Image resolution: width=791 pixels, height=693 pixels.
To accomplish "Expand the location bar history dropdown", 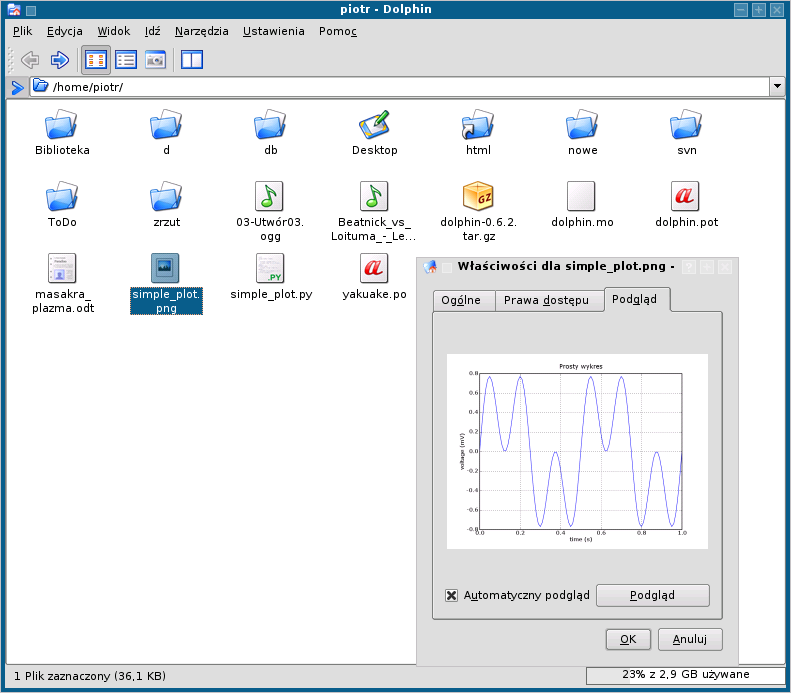I will click(x=776, y=87).
